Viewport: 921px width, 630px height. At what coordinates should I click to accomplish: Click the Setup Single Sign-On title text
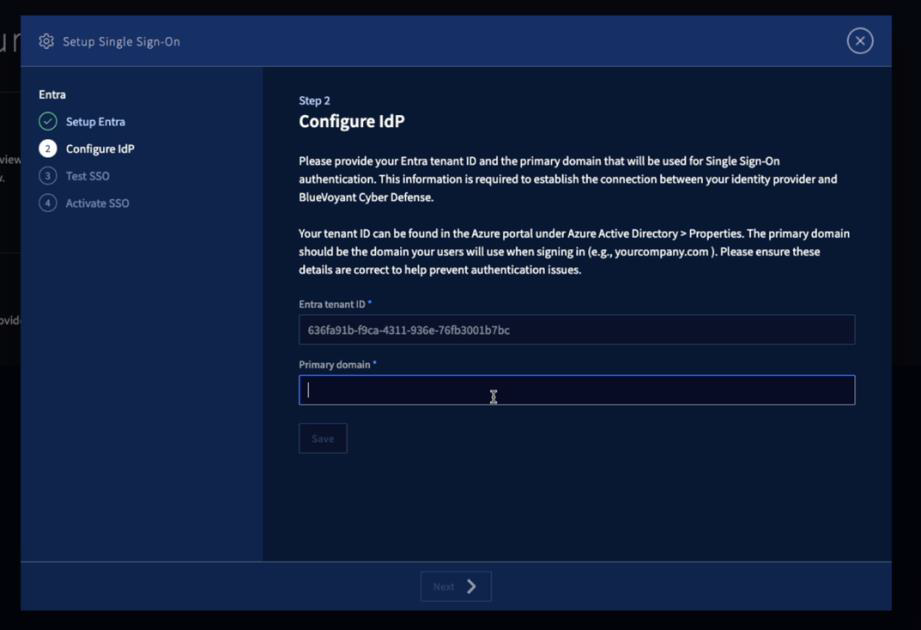tap(122, 42)
